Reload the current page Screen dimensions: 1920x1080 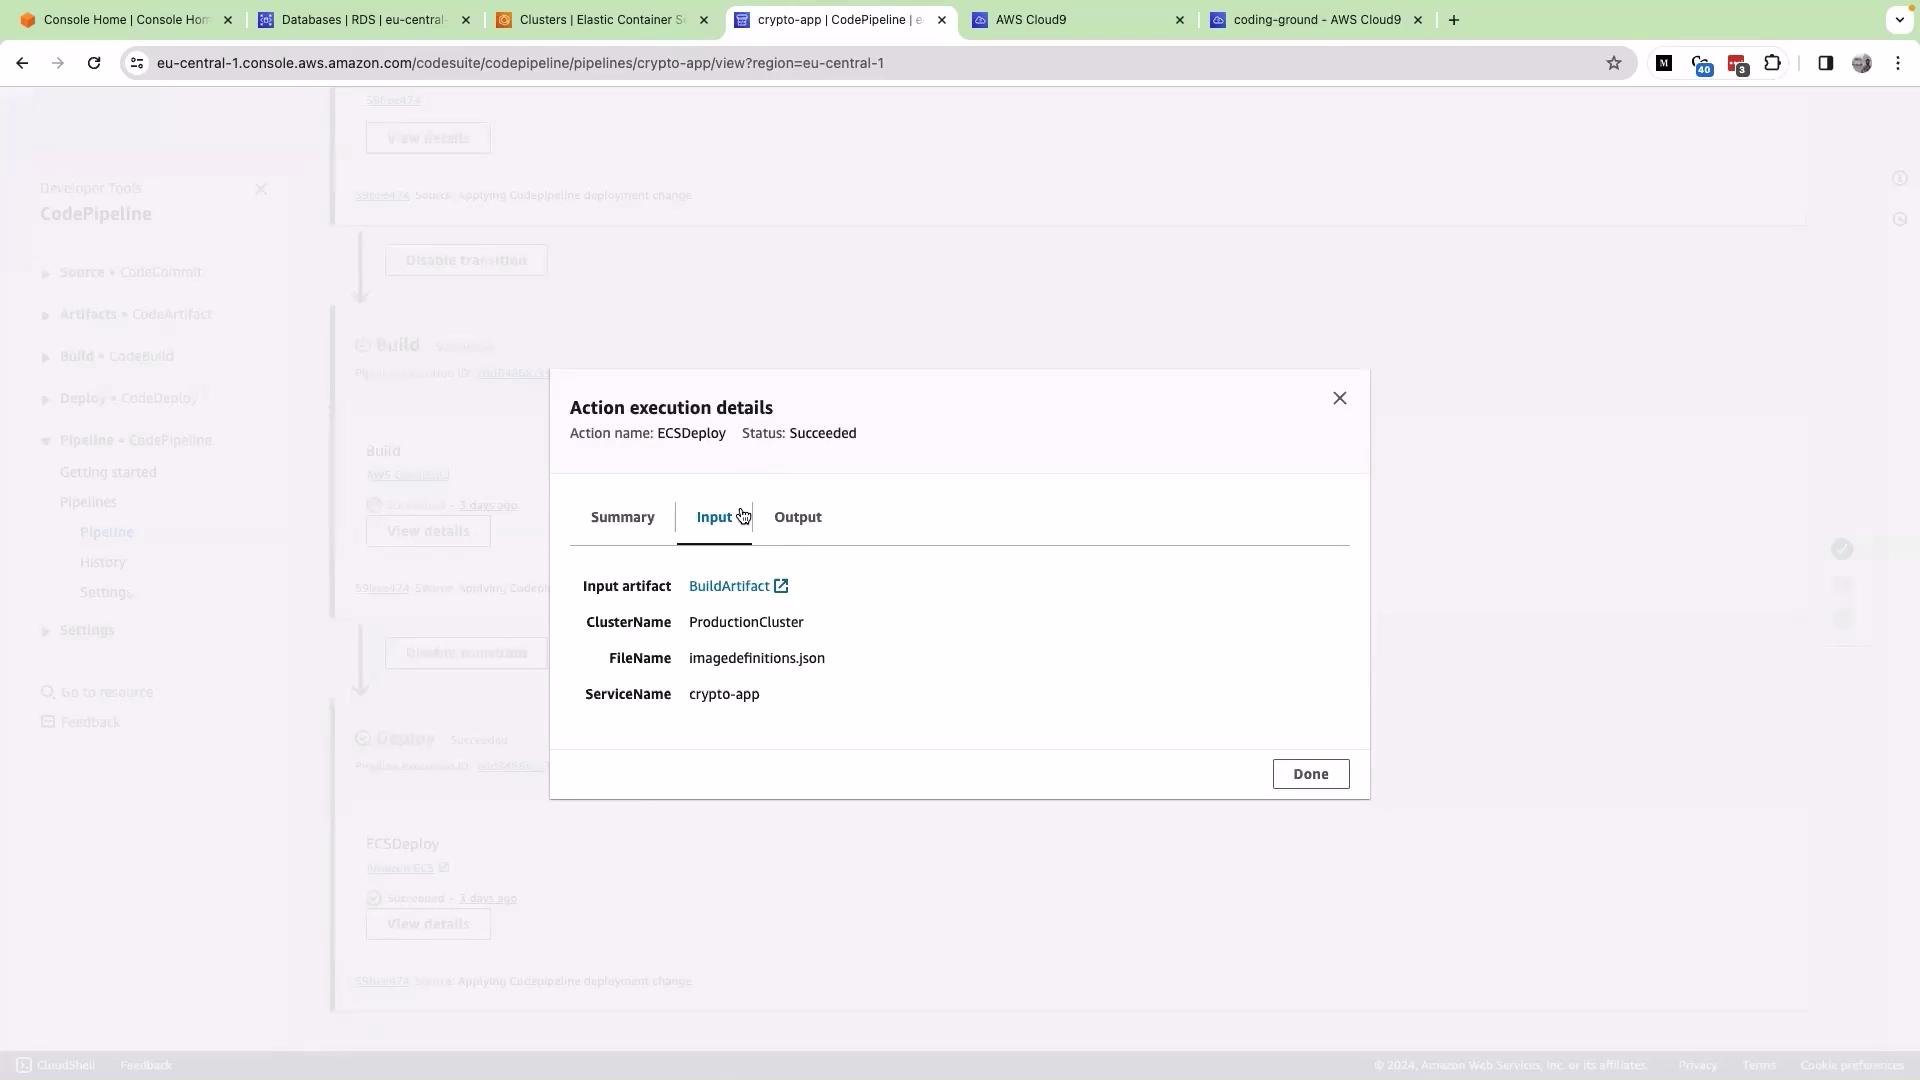click(93, 63)
